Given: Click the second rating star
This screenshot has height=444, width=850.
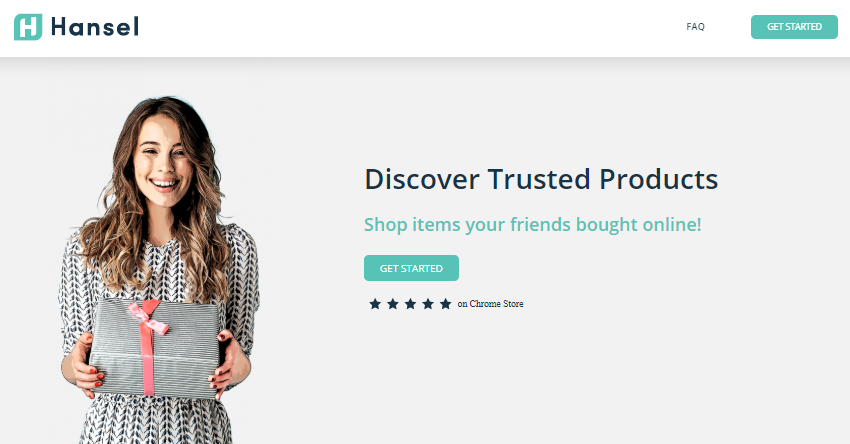Looking at the screenshot, I should [393, 304].
